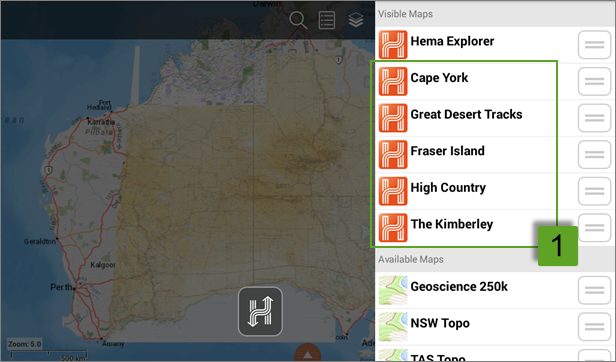Click the Cape York map logo icon
The image size is (616, 362).
[x=393, y=81]
